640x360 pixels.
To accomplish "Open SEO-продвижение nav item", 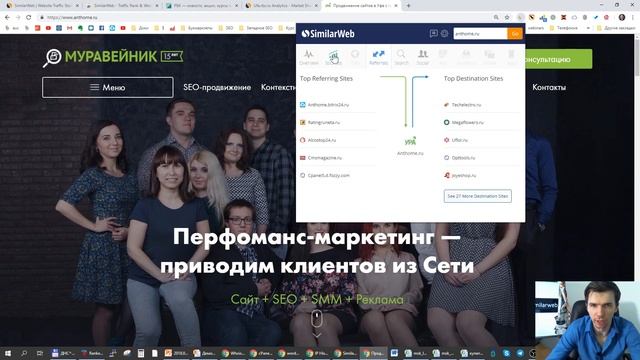I will tap(217, 87).
